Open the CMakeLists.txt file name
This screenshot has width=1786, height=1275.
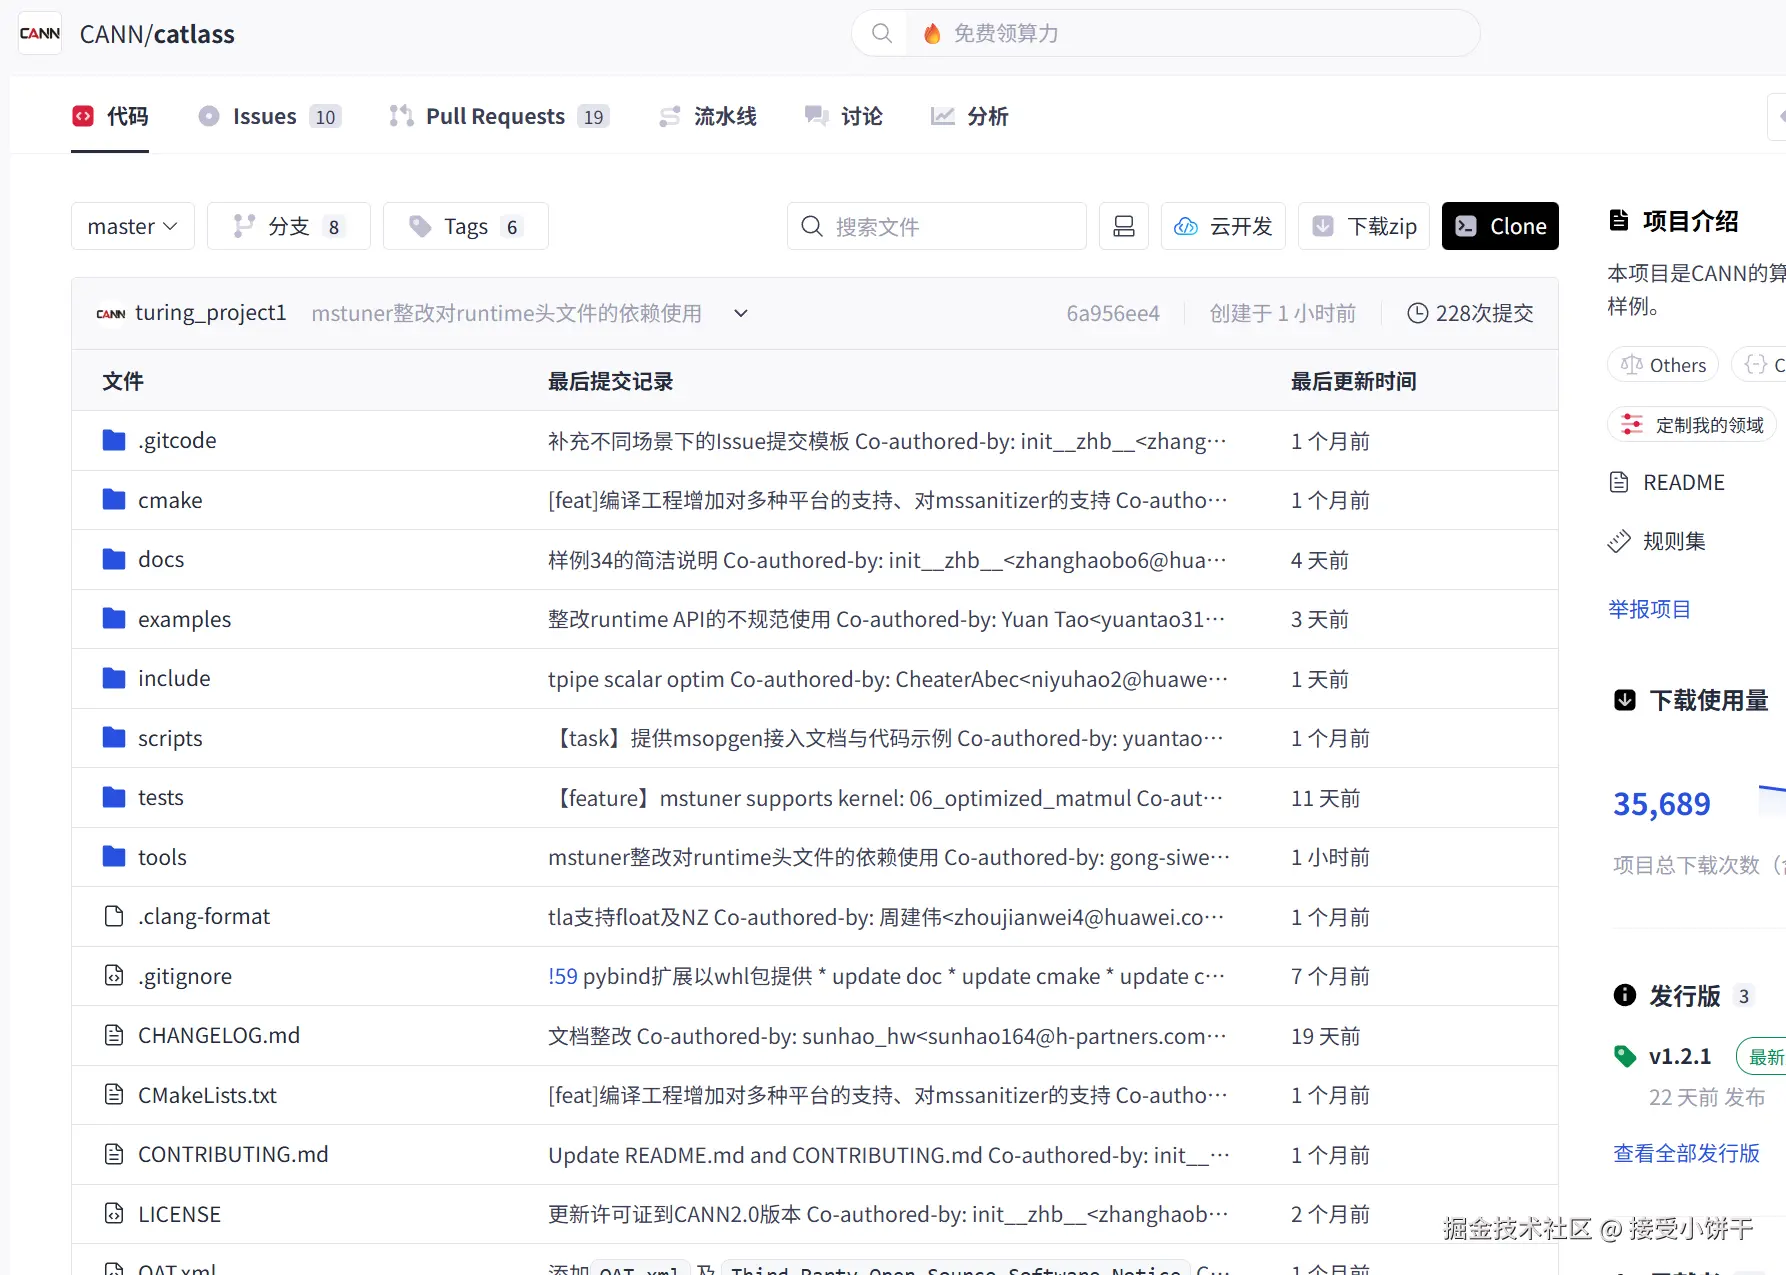pyautogui.click(x=207, y=1095)
